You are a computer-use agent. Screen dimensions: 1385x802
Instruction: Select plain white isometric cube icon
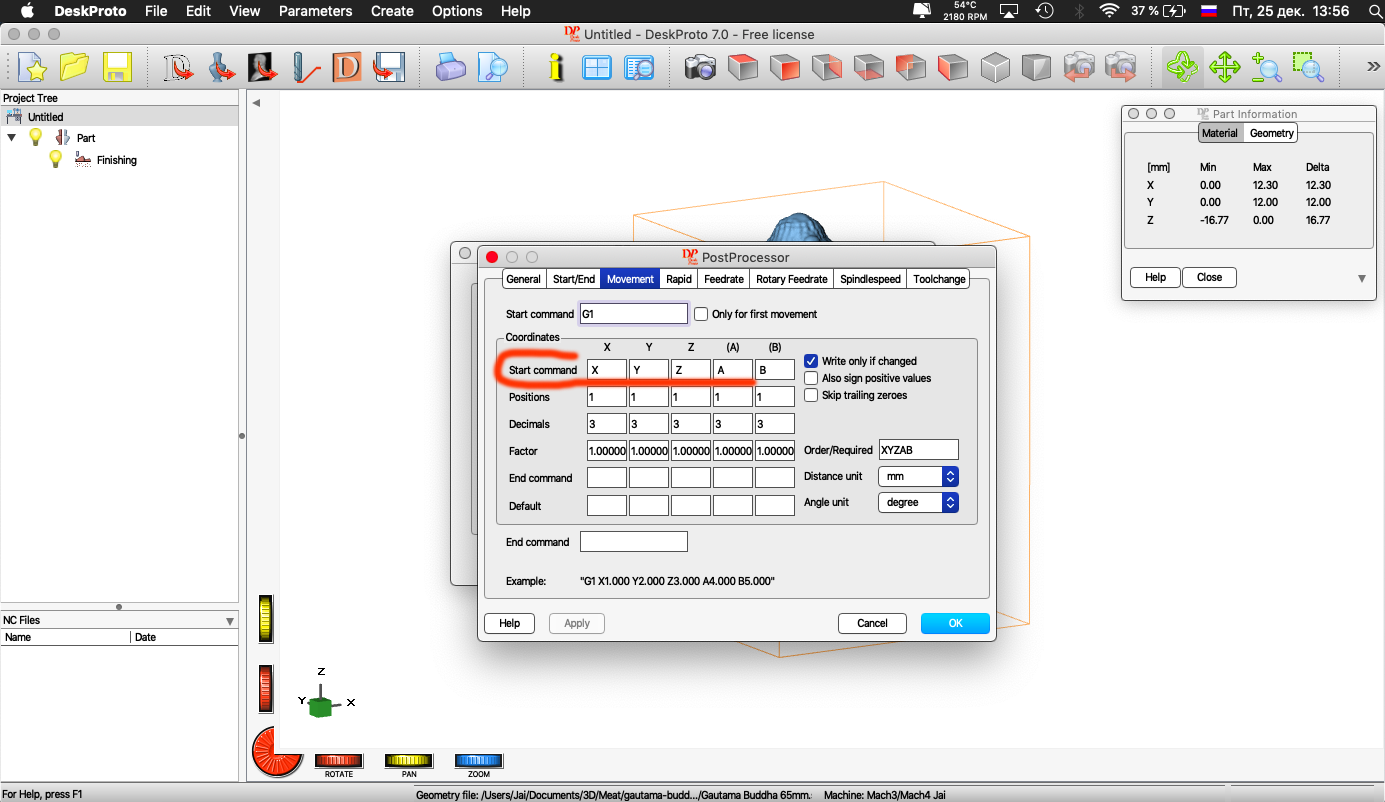pos(995,68)
